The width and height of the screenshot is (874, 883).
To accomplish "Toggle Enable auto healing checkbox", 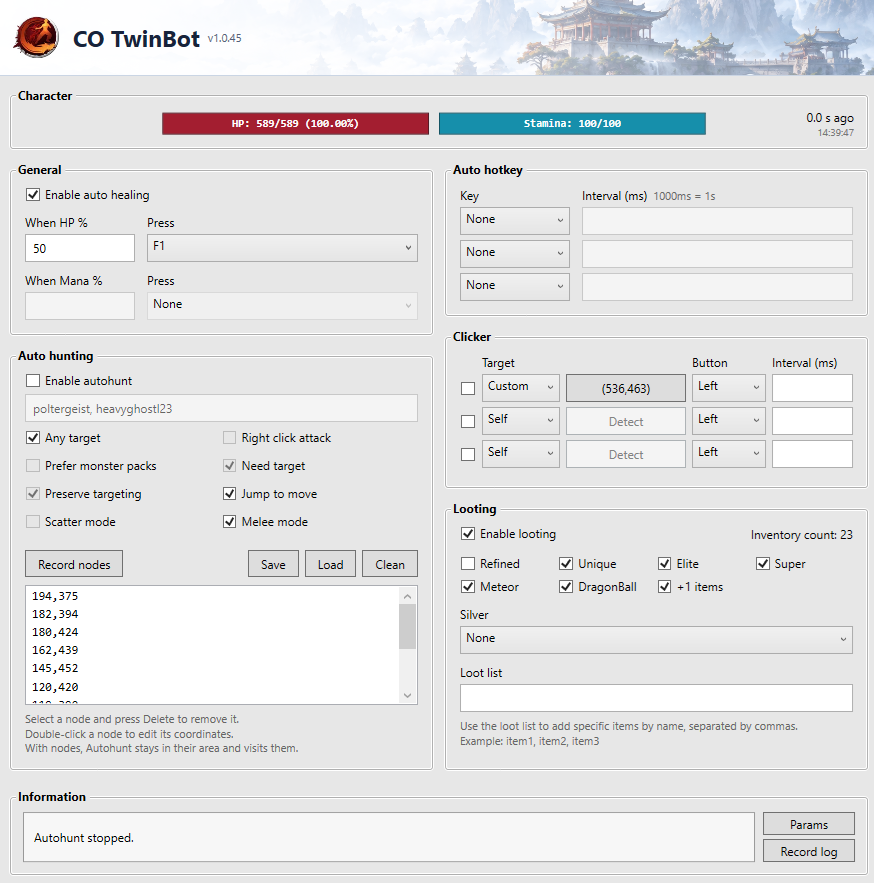I will pyautogui.click(x=33, y=195).
